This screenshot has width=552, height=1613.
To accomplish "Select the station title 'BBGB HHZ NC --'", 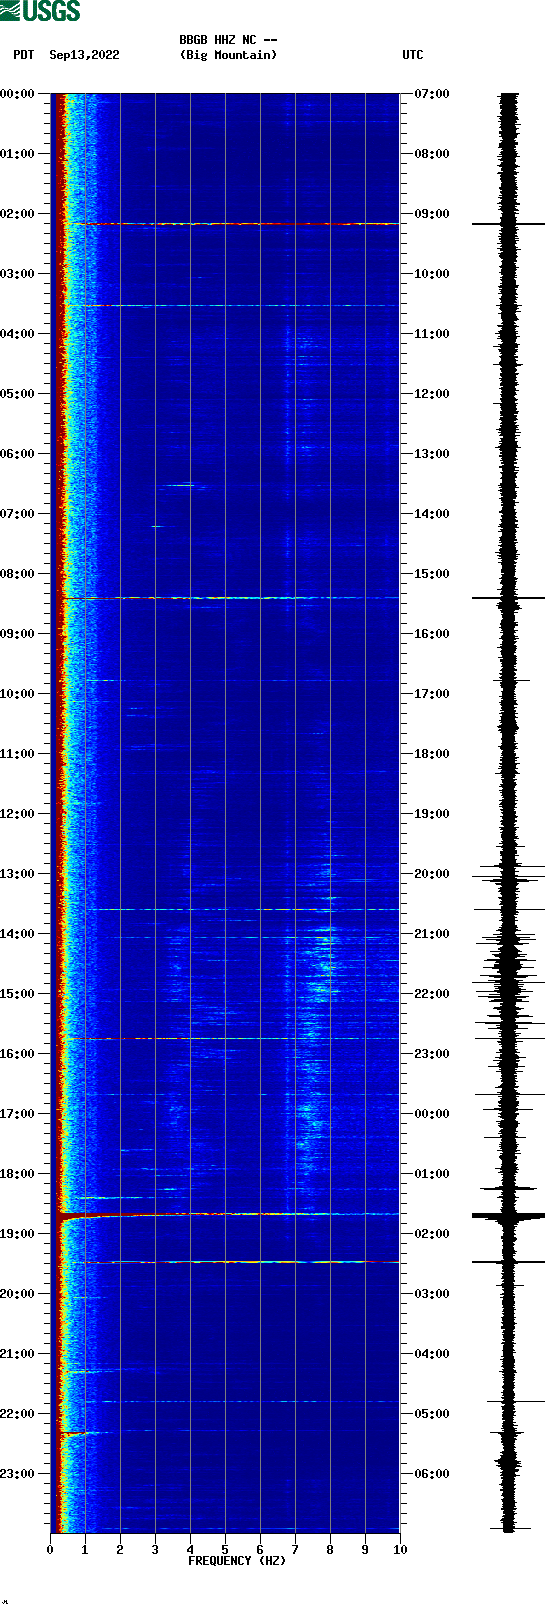I will pos(228,40).
